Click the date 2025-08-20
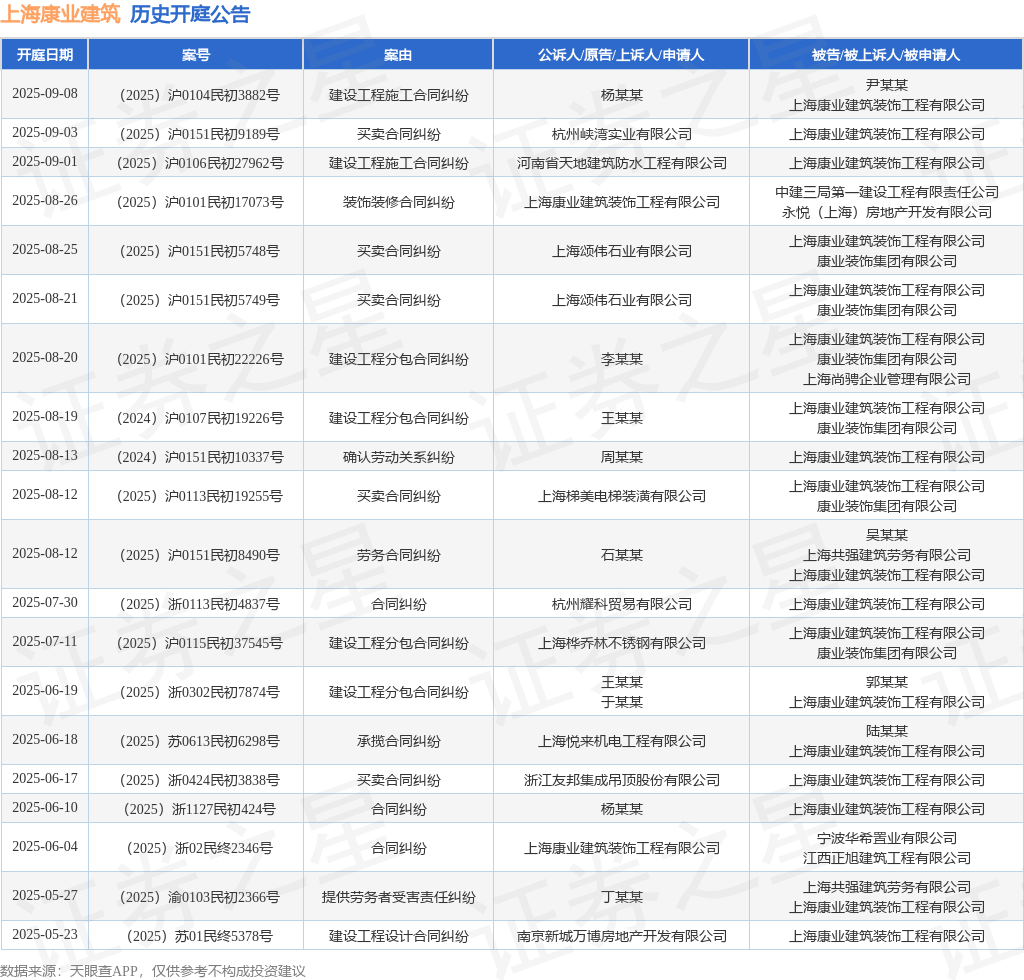The height and width of the screenshot is (980, 1024). click(44, 357)
